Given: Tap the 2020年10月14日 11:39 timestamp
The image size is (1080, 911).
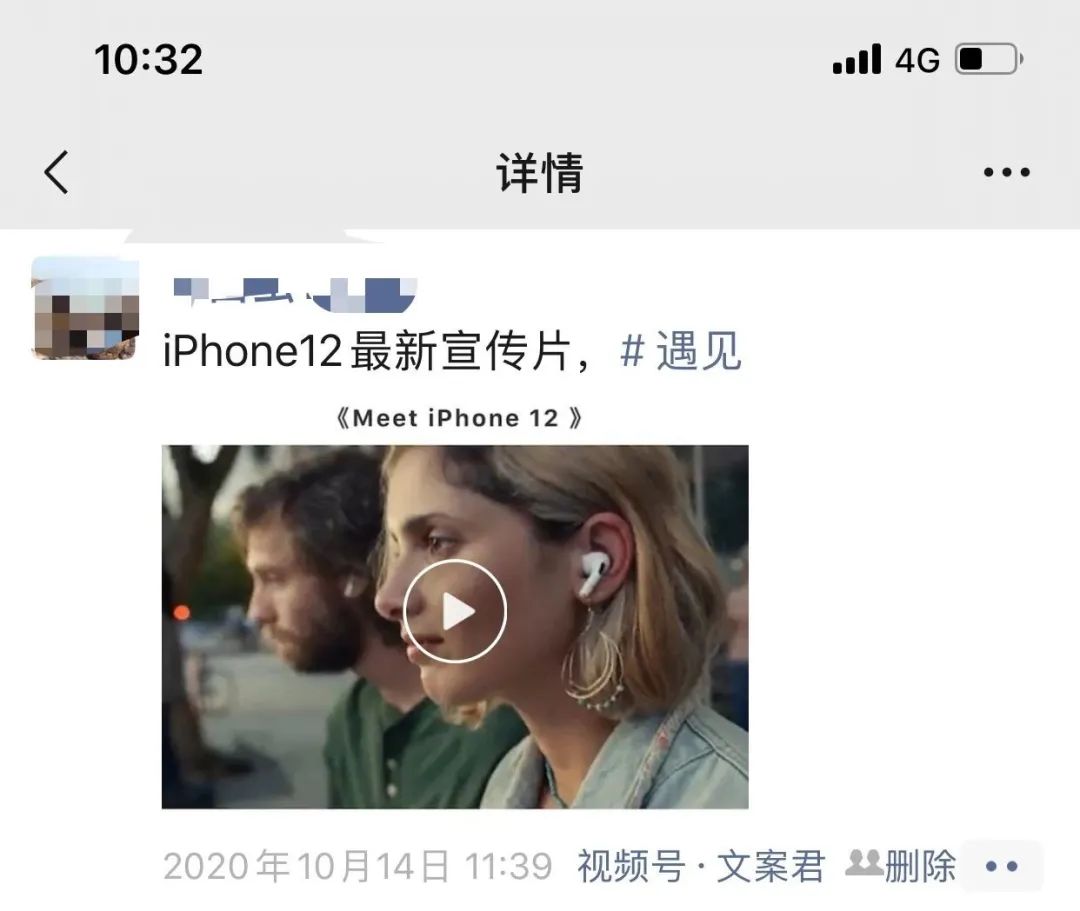Looking at the screenshot, I should point(357,866).
